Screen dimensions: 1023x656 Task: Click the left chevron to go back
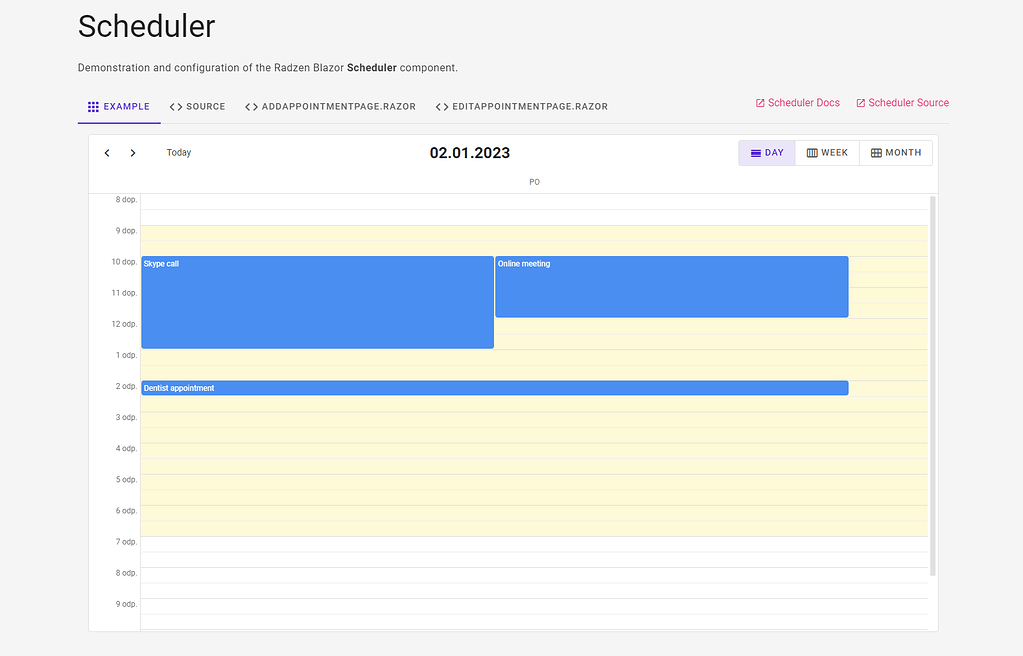[107, 152]
